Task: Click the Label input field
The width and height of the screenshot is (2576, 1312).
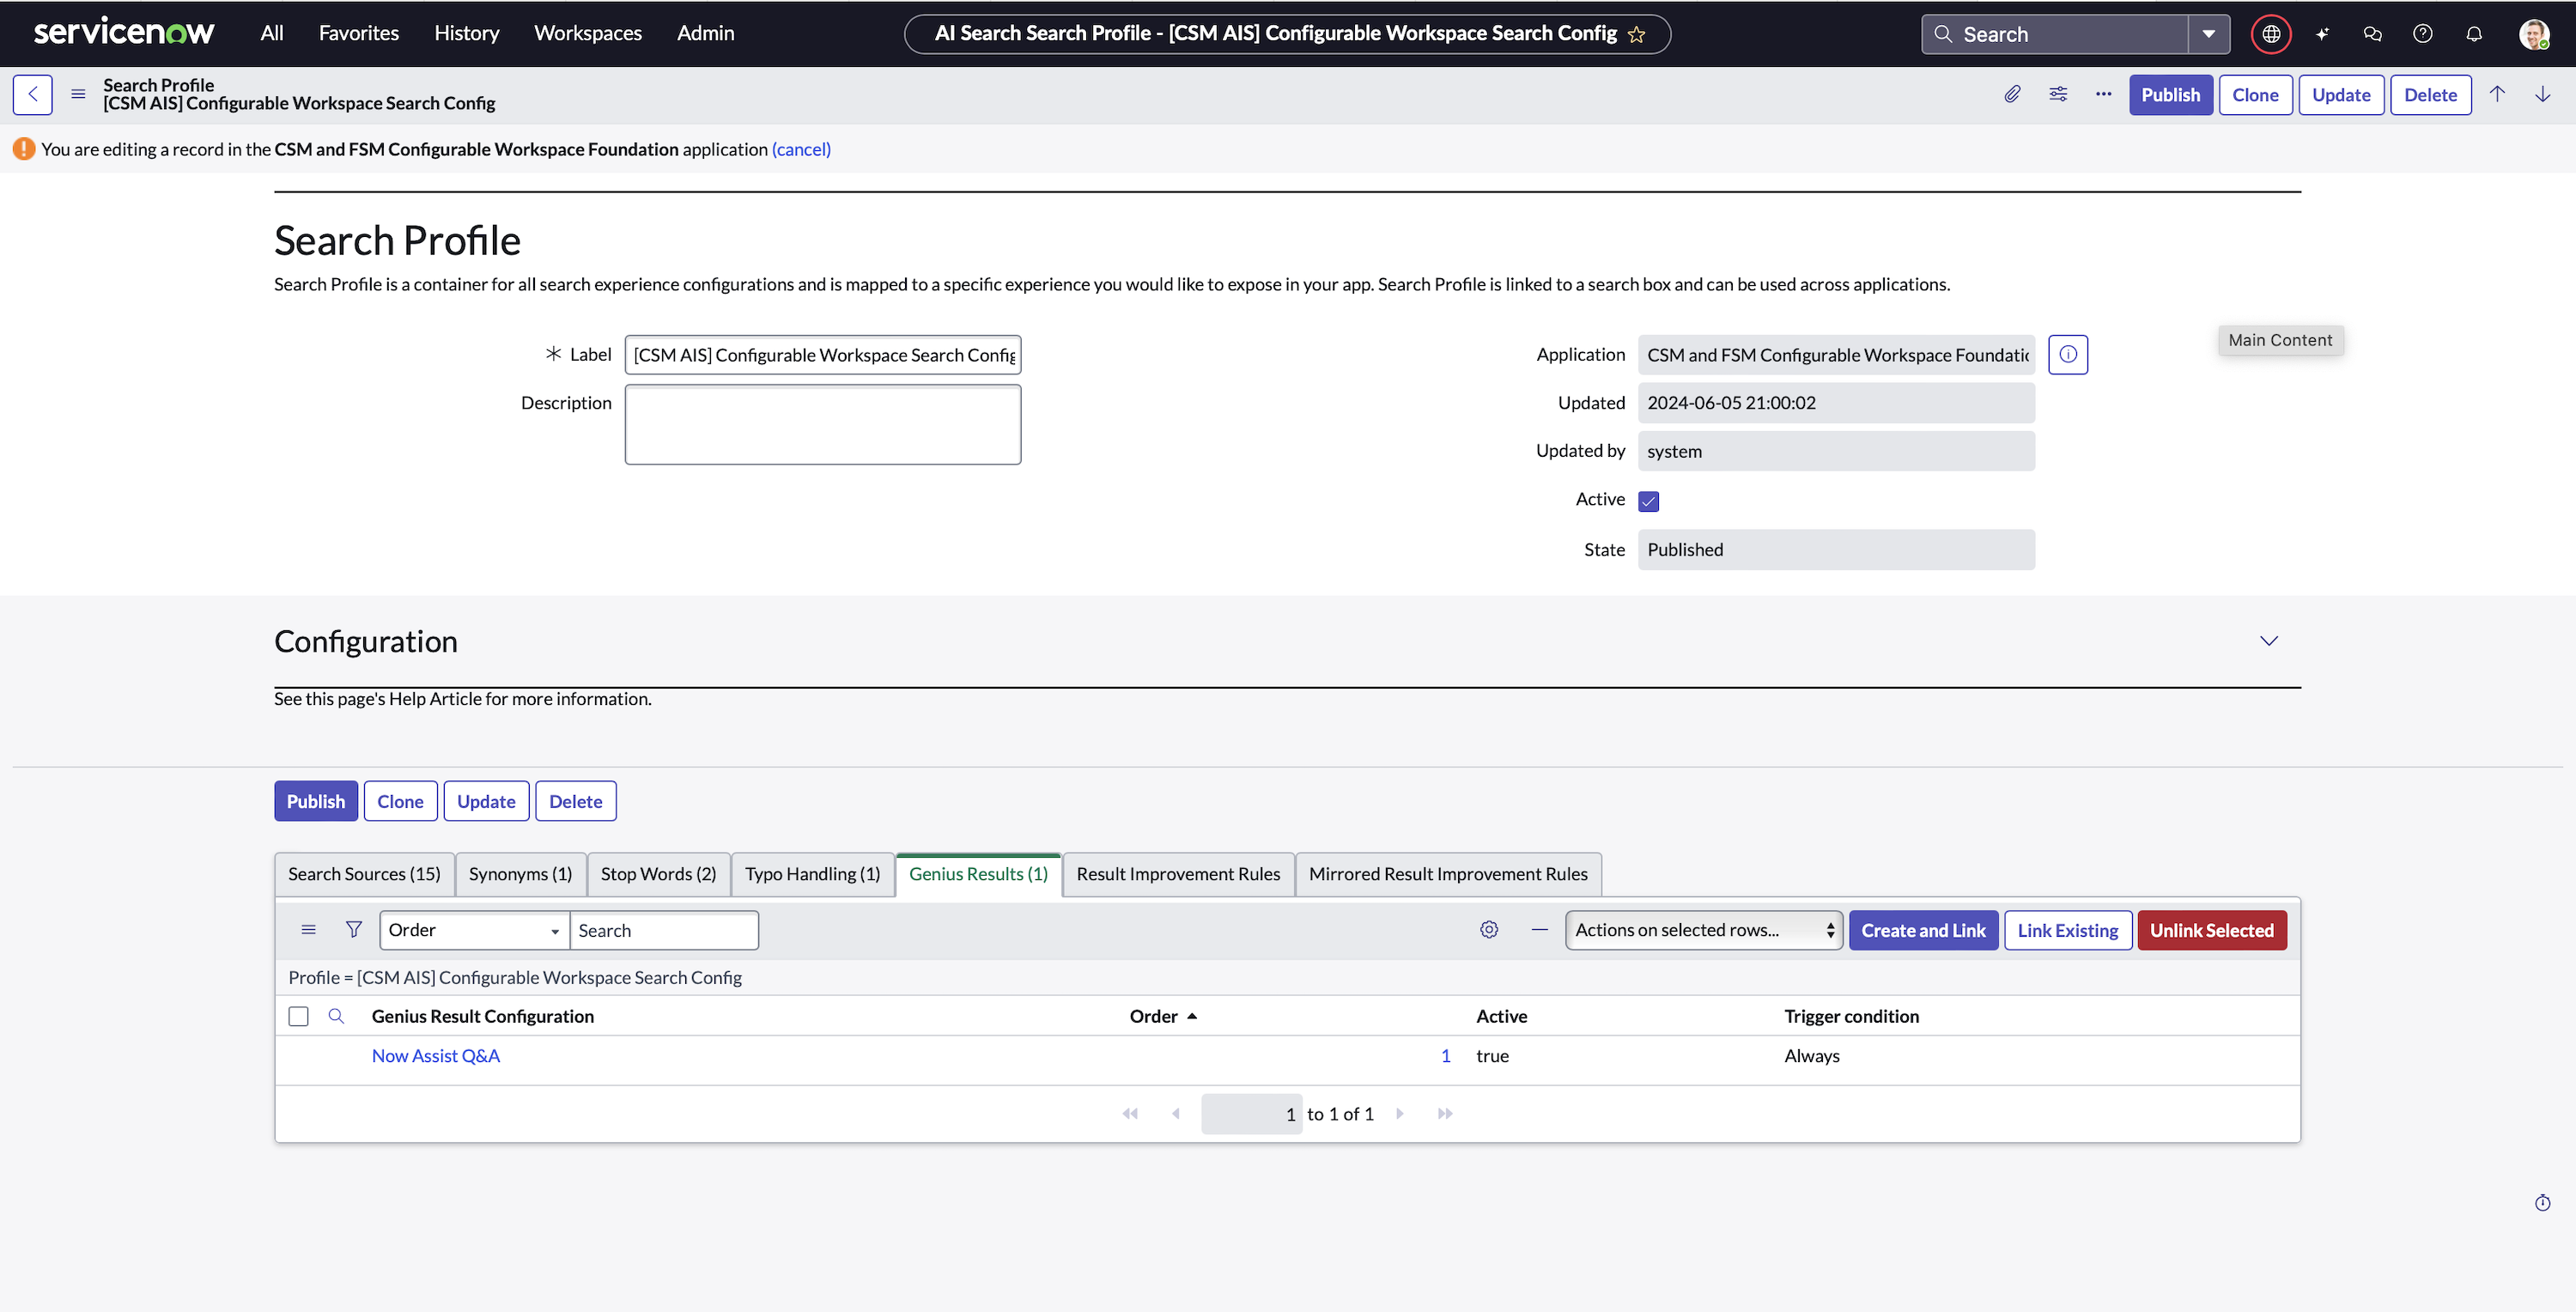Action: coord(822,354)
